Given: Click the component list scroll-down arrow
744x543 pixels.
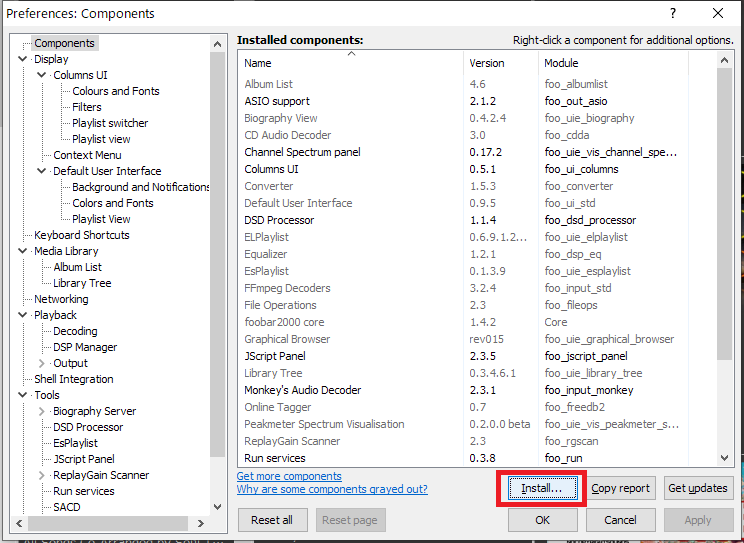Looking at the screenshot, I should pos(725,458).
